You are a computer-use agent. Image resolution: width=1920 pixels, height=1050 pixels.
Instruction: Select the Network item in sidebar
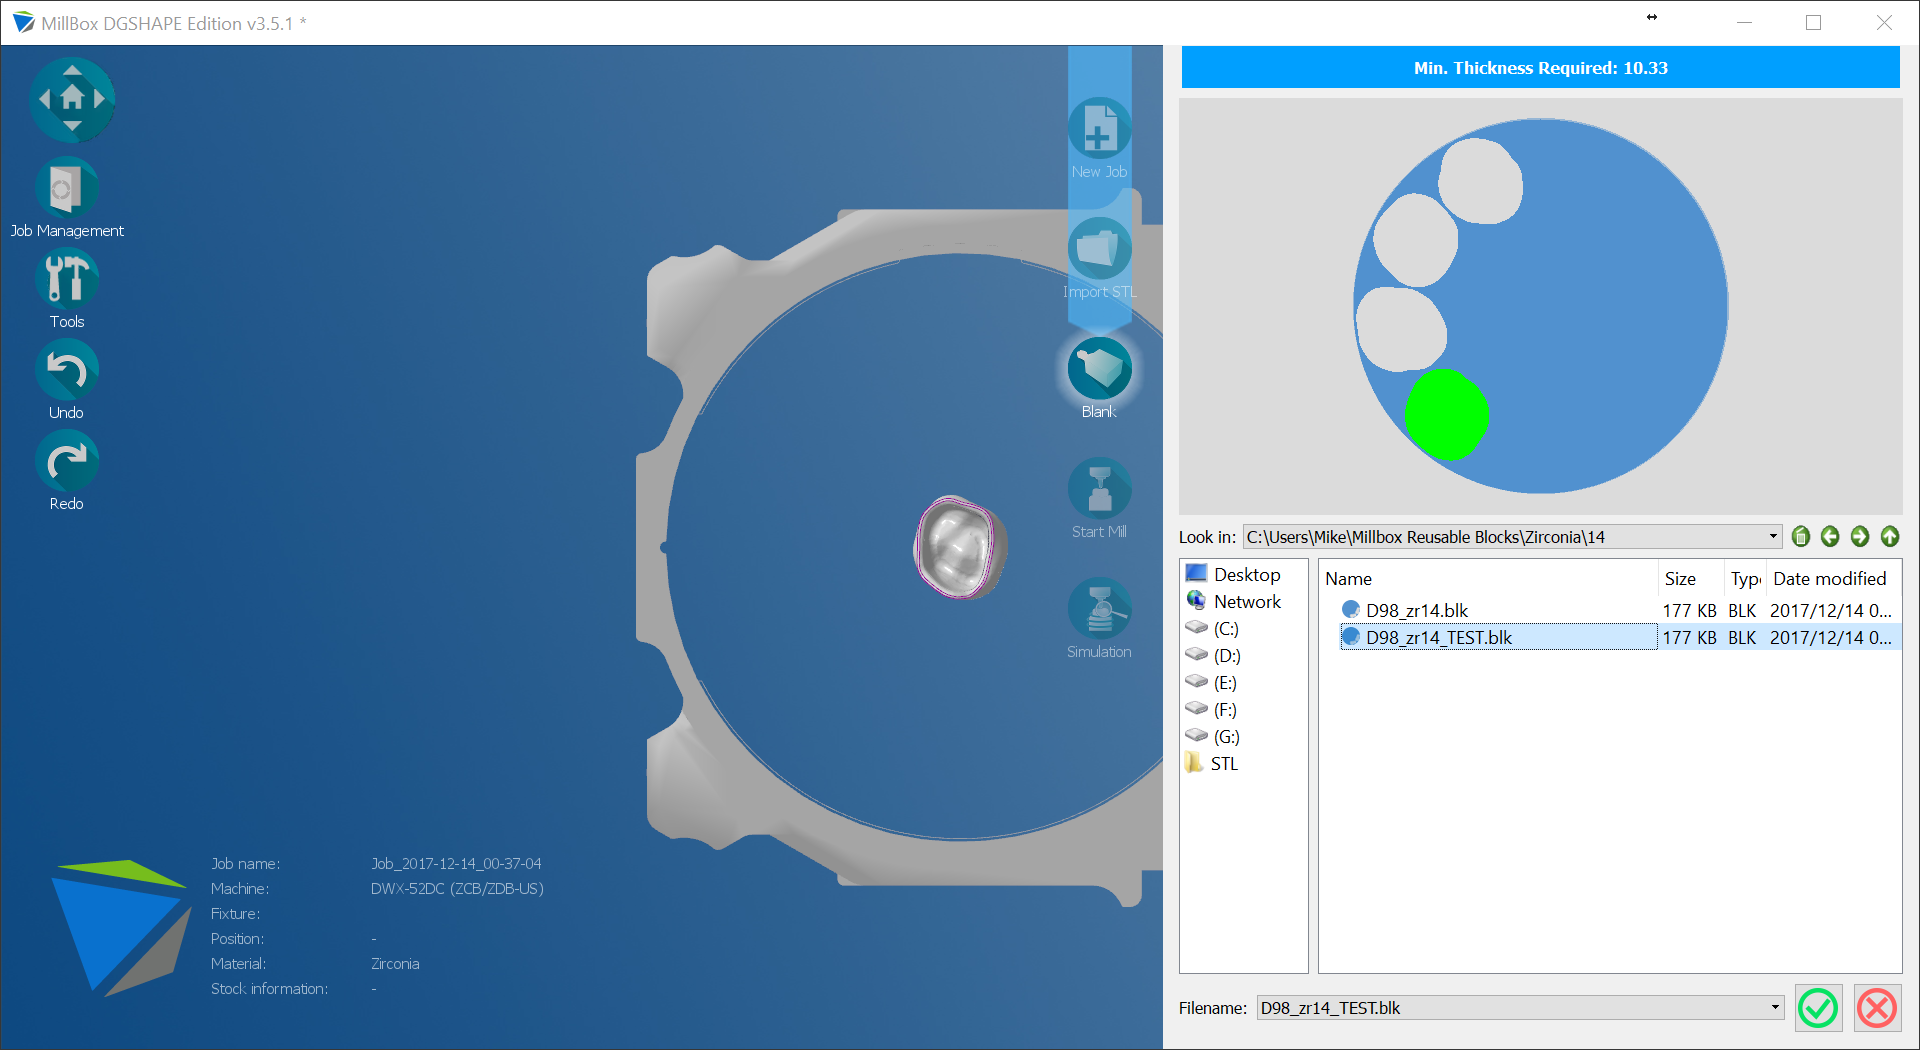click(x=1246, y=601)
